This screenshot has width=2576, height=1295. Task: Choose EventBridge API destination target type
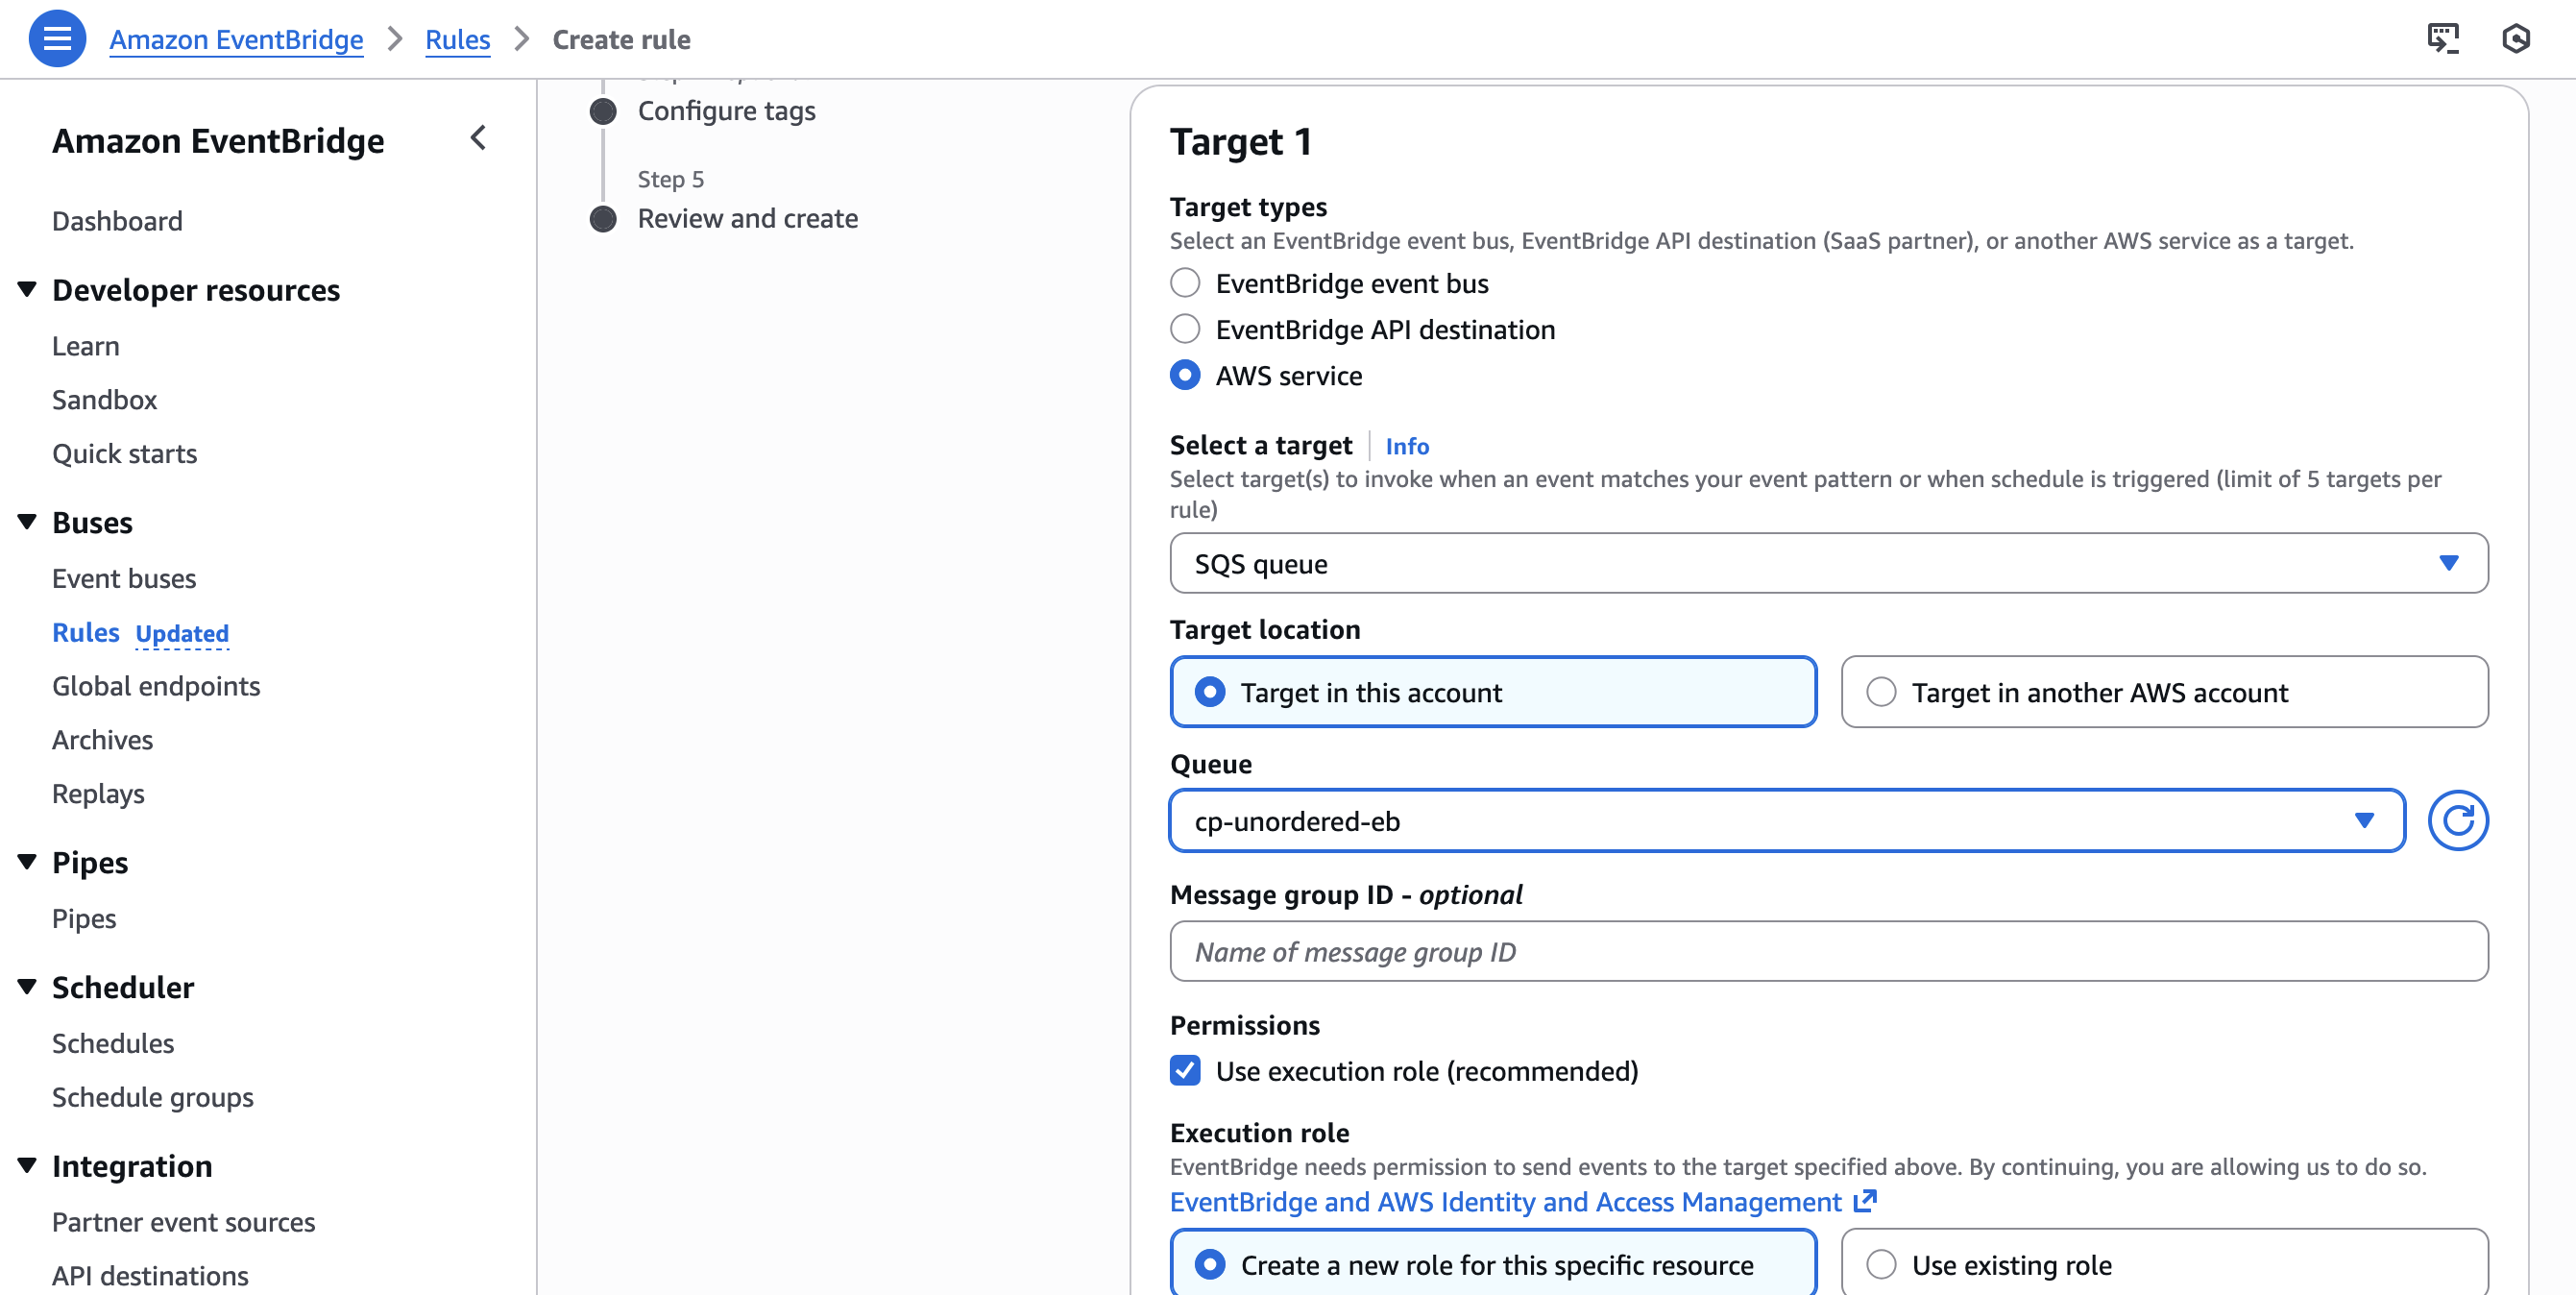[x=1185, y=330]
